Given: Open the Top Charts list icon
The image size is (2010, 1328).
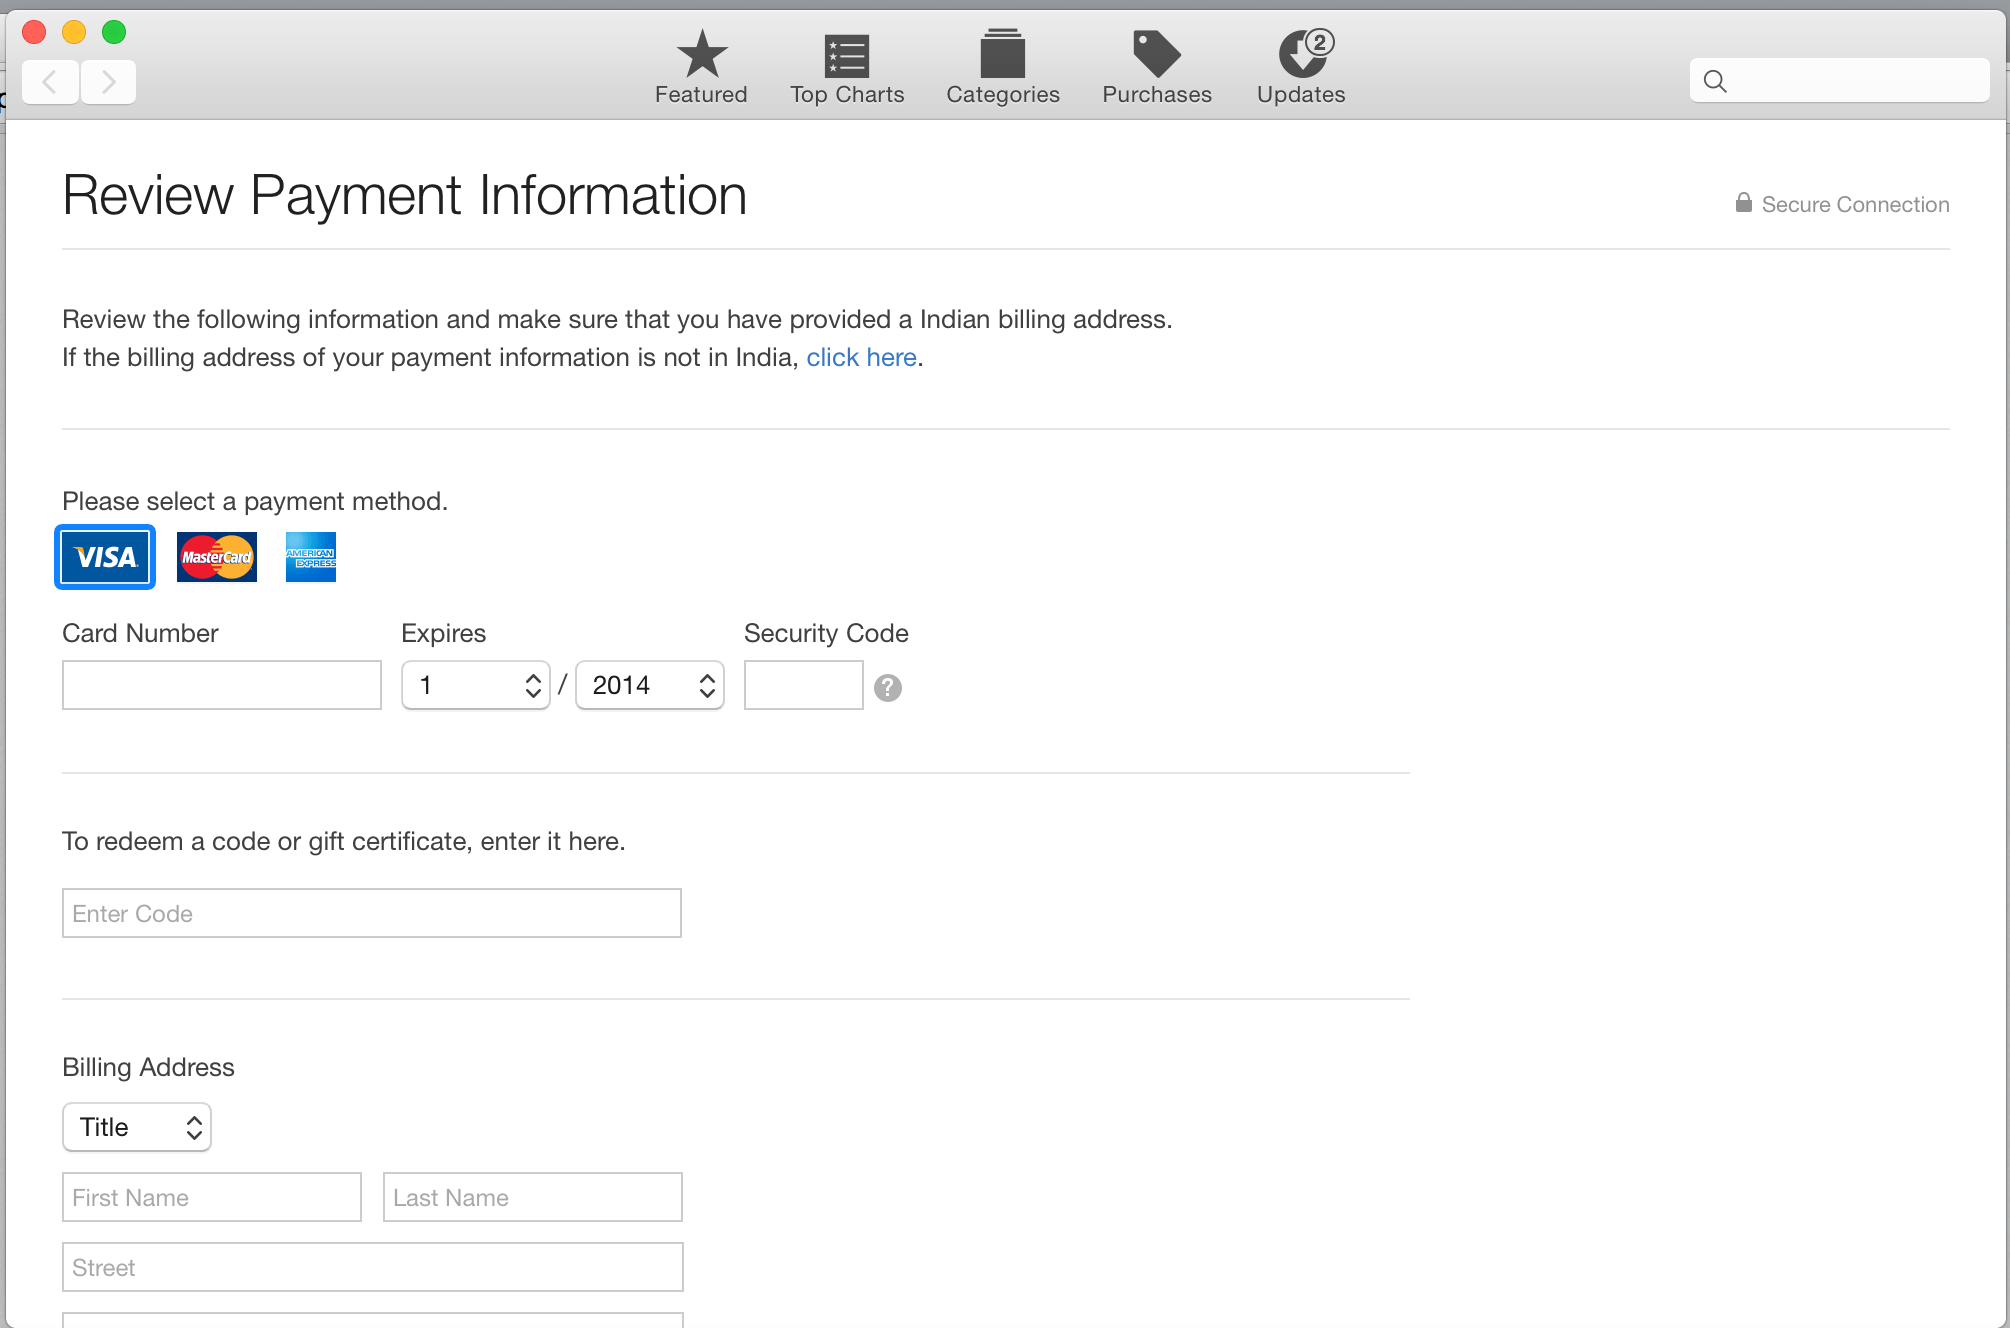Looking at the screenshot, I should tap(846, 55).
